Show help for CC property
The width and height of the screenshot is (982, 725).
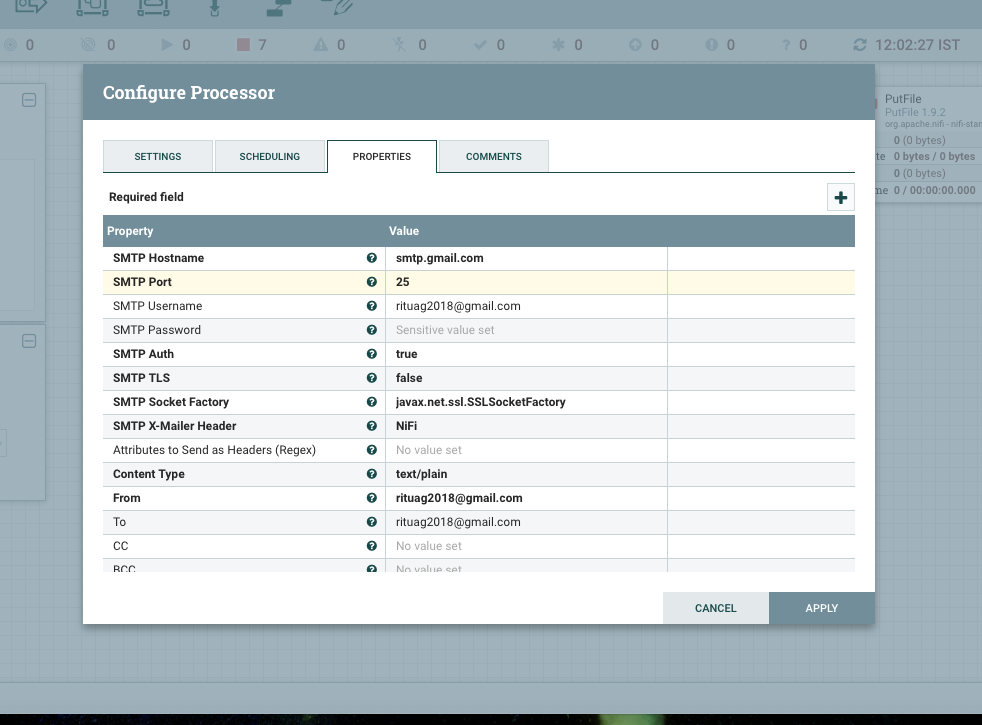(371, 546)
